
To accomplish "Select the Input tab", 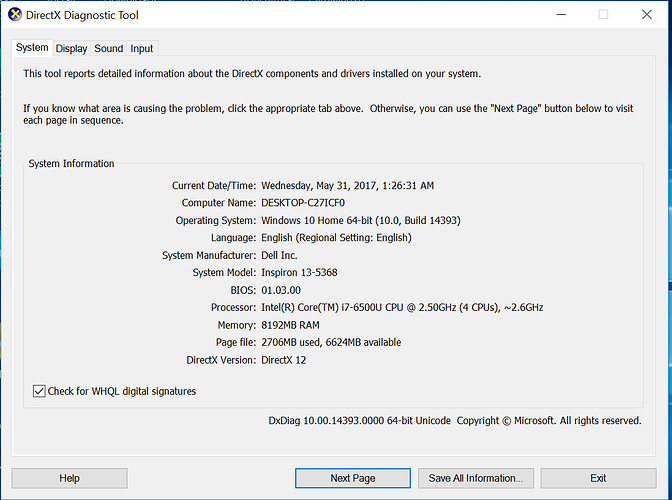I will [141, 48].
